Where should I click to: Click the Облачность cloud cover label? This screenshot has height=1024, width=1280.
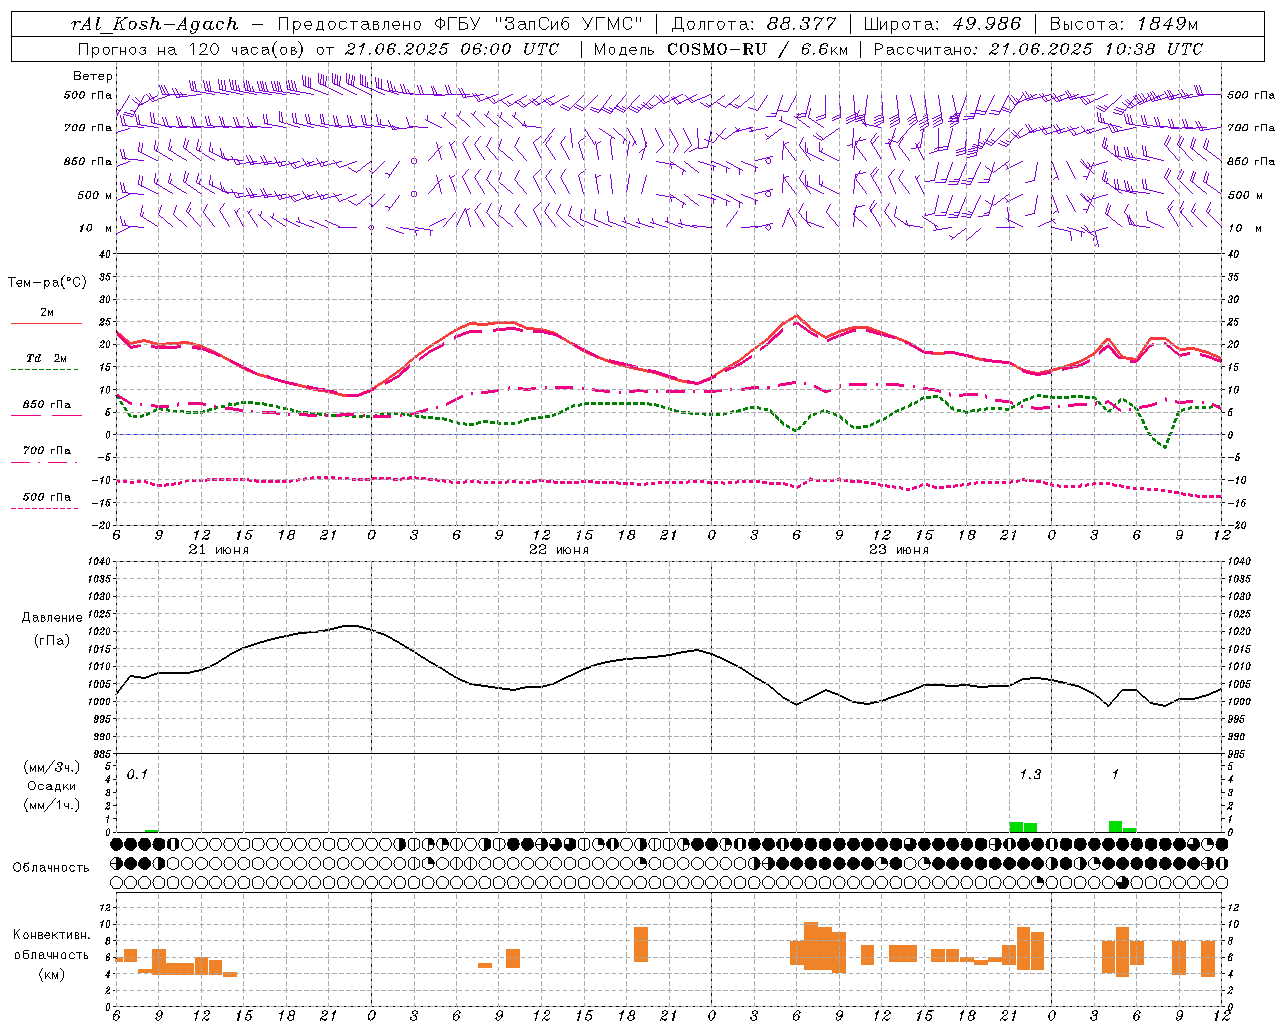click(x=51, y=867)
